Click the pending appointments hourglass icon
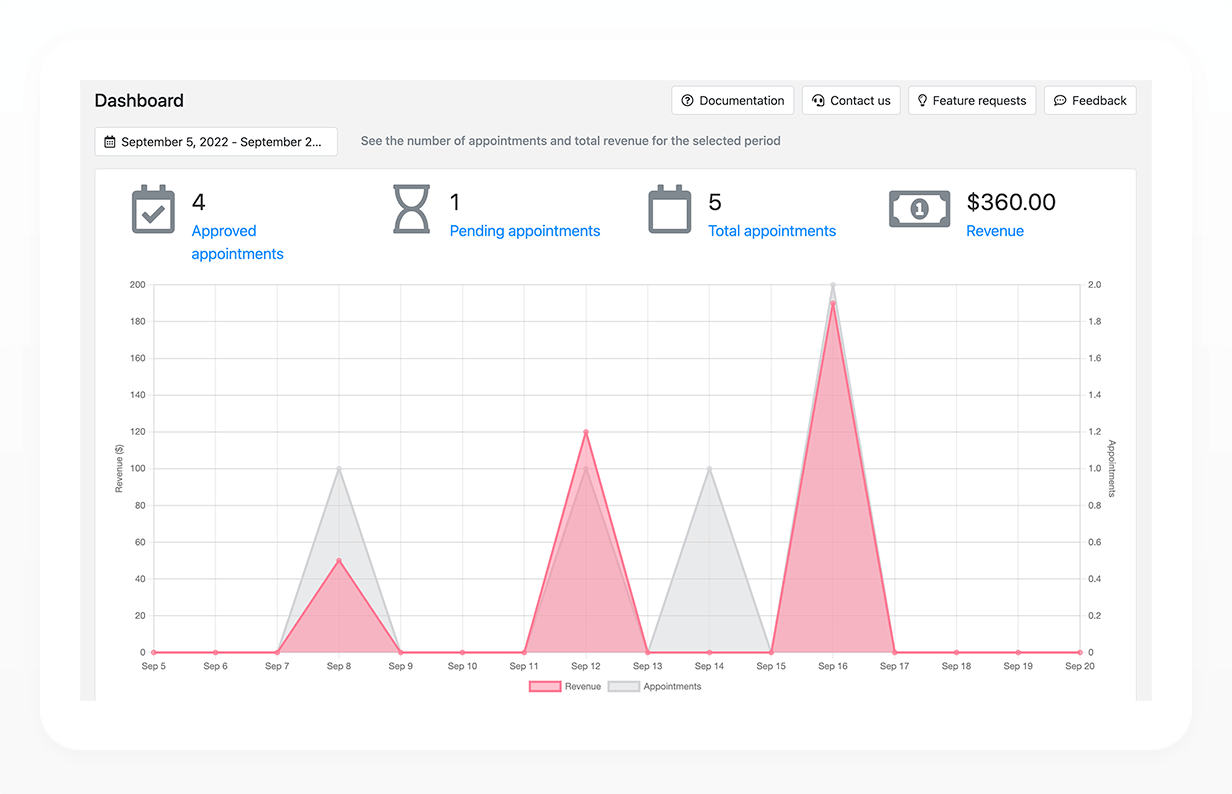Screen dimensions: 1232x794 (411, 209)
